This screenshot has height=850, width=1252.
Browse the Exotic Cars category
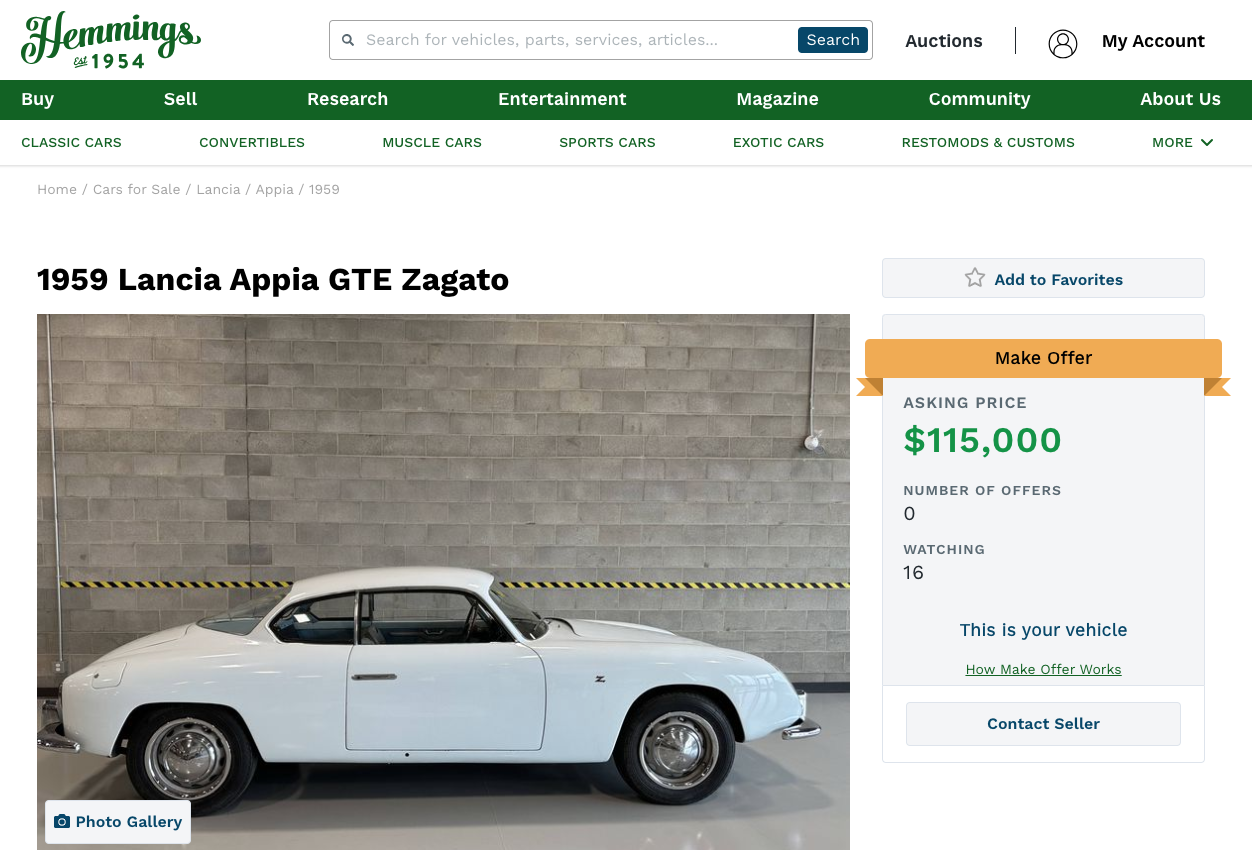pyautogui.click(x=779, y=143)
